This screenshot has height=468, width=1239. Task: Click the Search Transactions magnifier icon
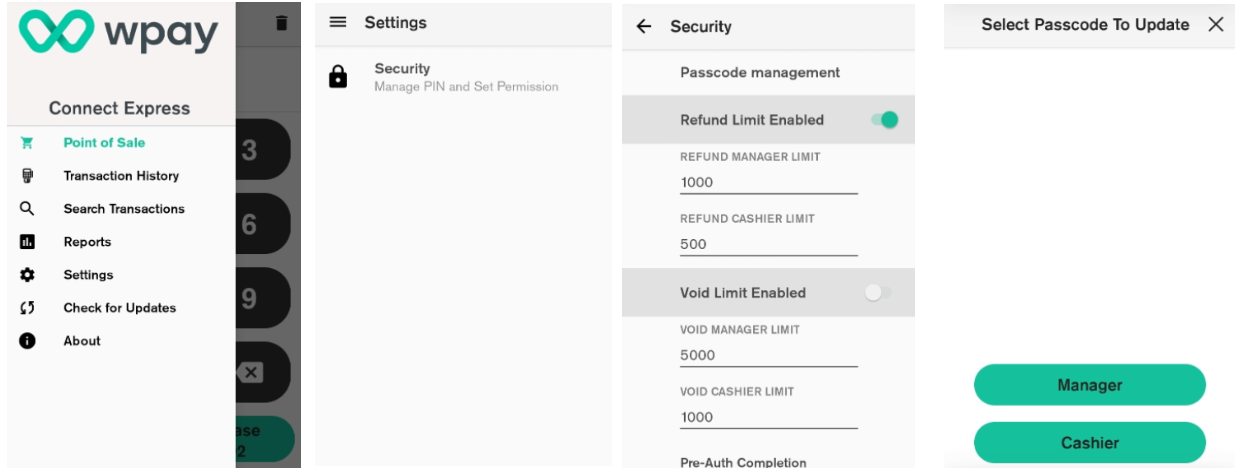click(x=28, y=209)
